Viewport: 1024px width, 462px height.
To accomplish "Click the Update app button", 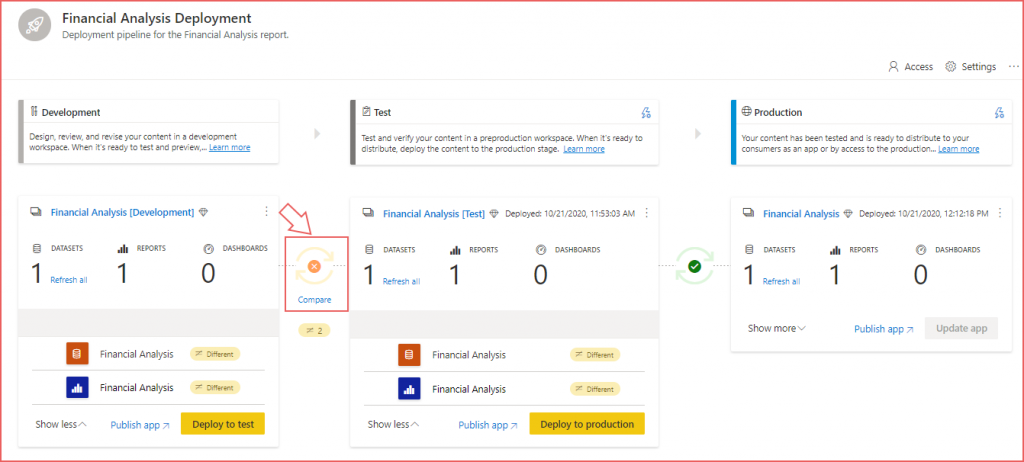I will pyautogui.click(x=961, y=328).
